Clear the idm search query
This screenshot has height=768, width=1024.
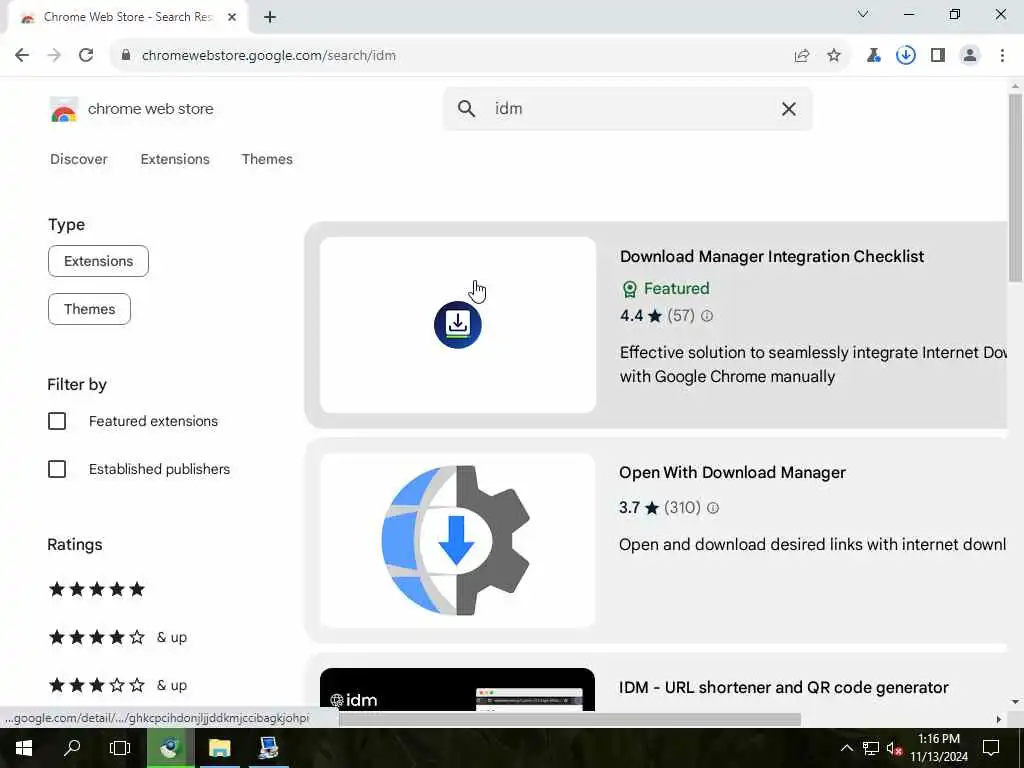(789, 109)
